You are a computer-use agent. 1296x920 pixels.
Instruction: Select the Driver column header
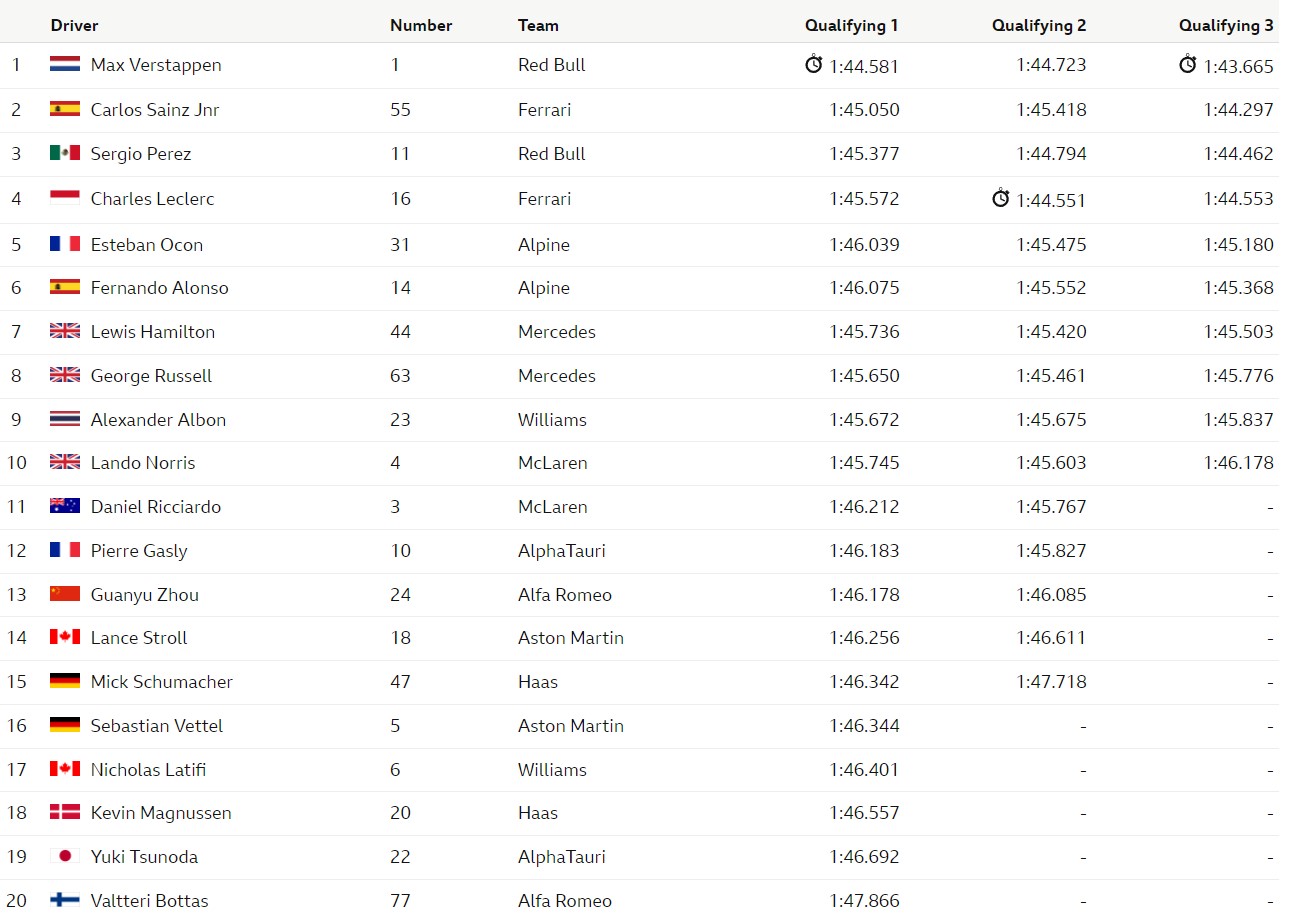tap(75, 25)
